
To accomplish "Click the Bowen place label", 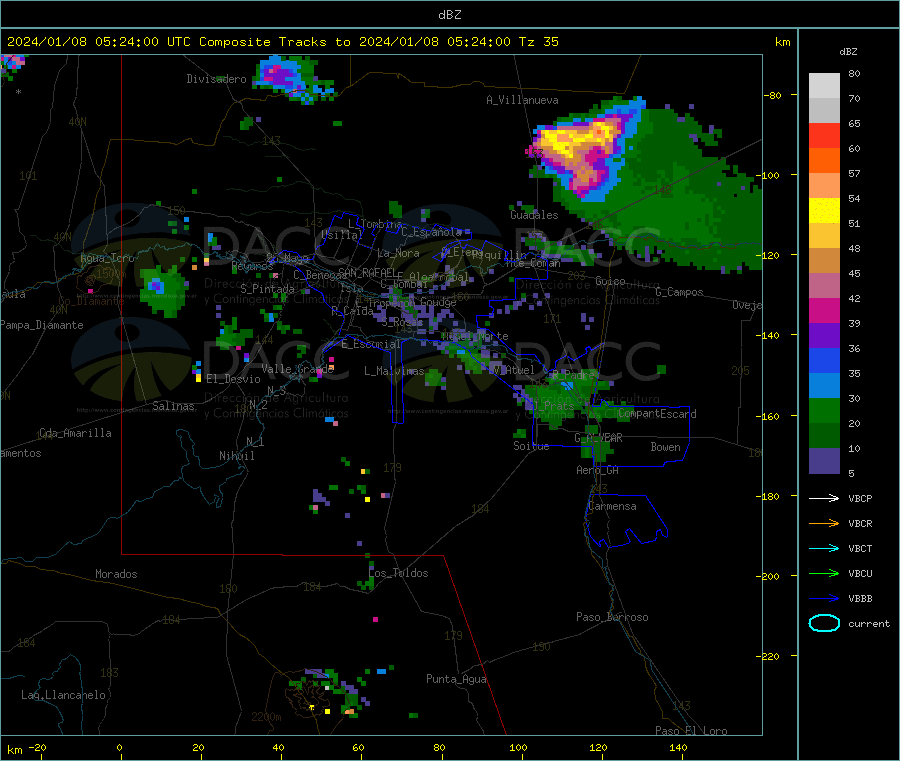I will 665,447.
